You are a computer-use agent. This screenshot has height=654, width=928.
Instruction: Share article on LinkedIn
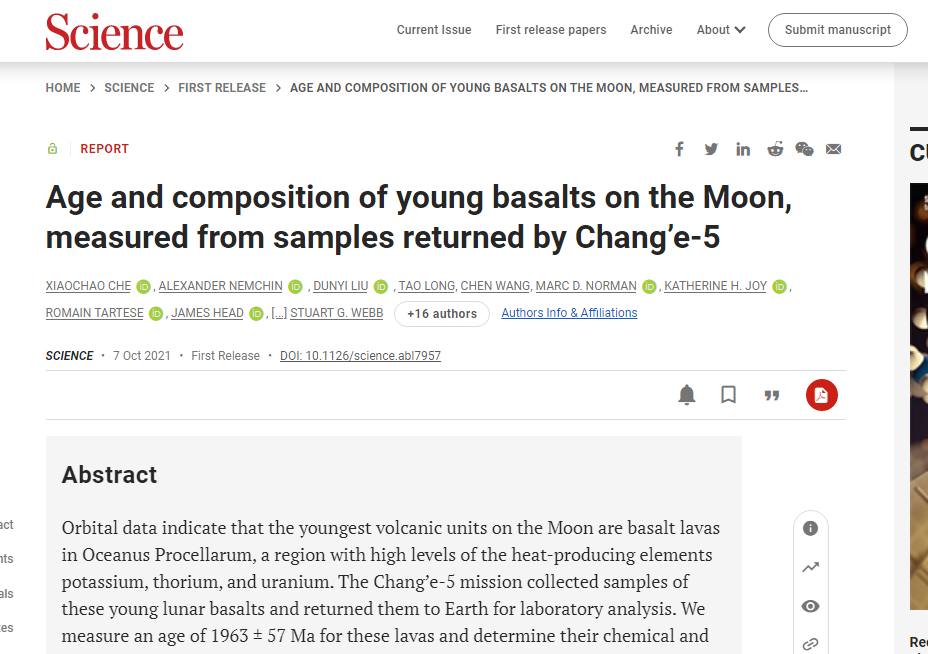point(743,149)
